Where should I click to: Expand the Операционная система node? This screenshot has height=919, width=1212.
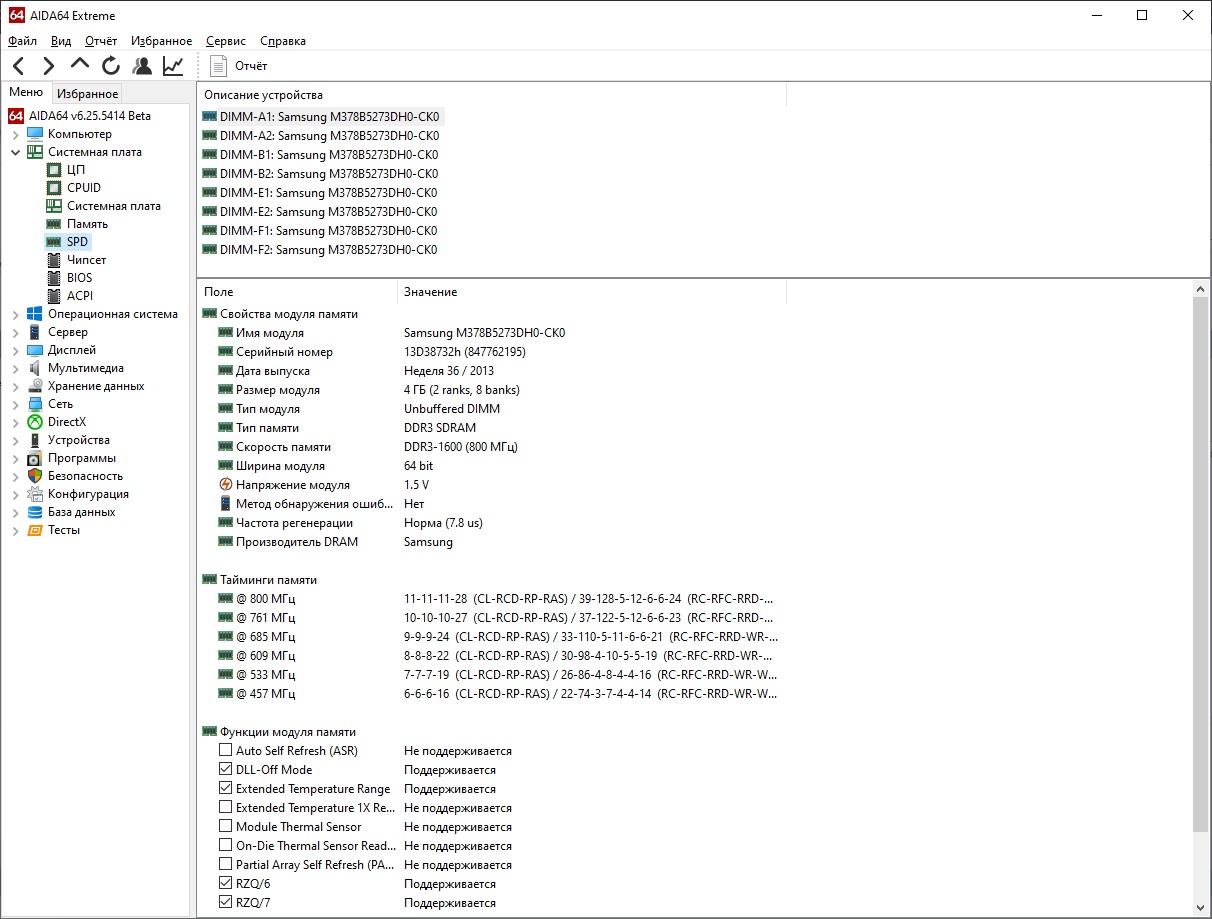tap(15, 314)
